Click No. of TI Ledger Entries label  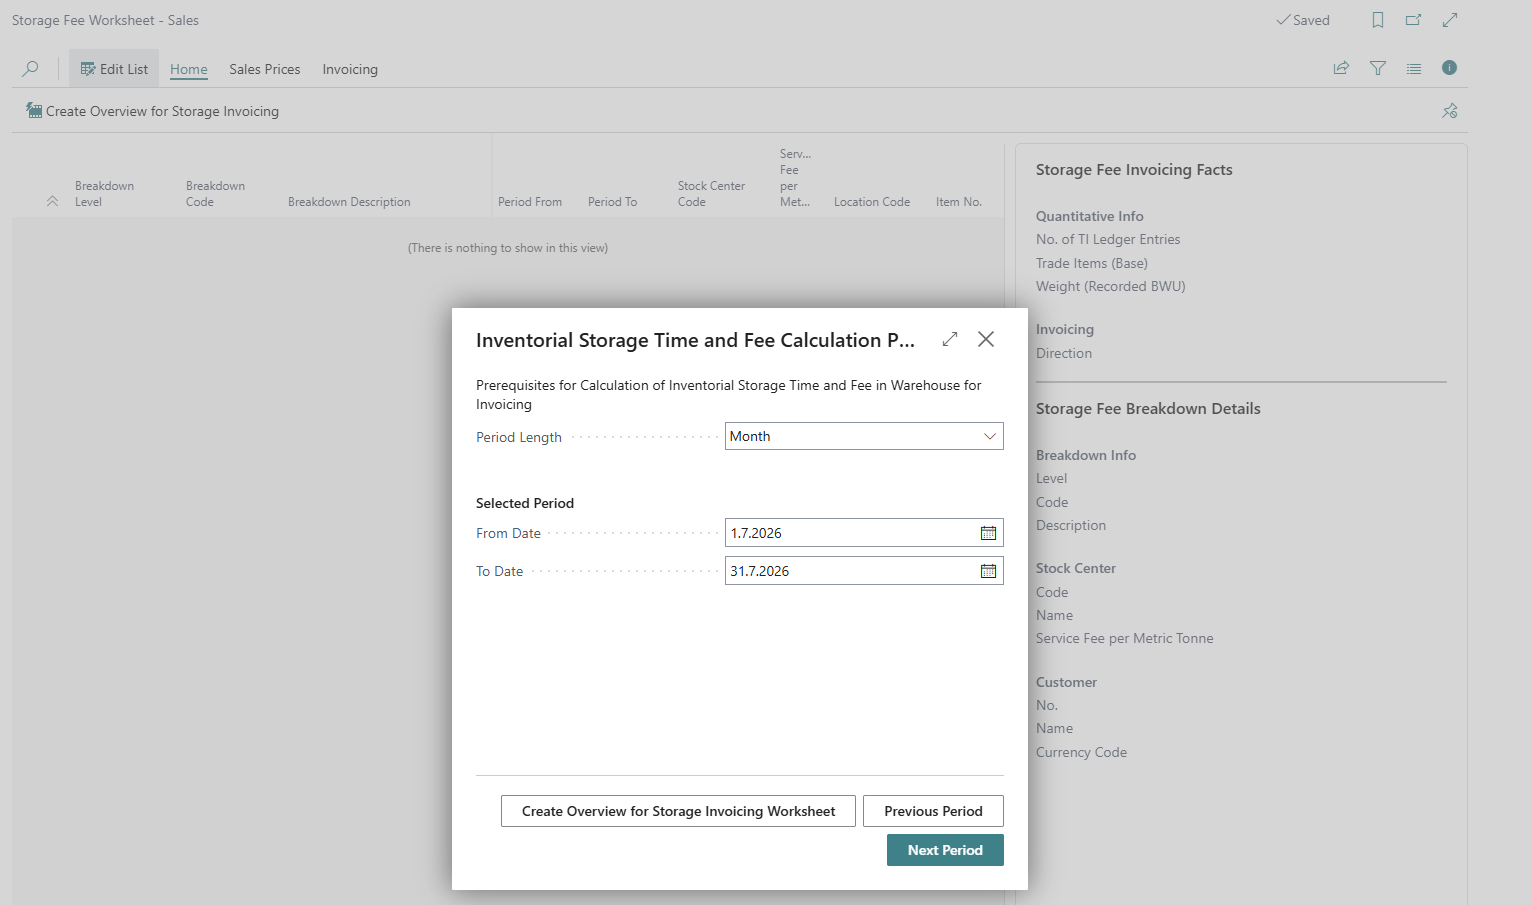pos(1108,239)
